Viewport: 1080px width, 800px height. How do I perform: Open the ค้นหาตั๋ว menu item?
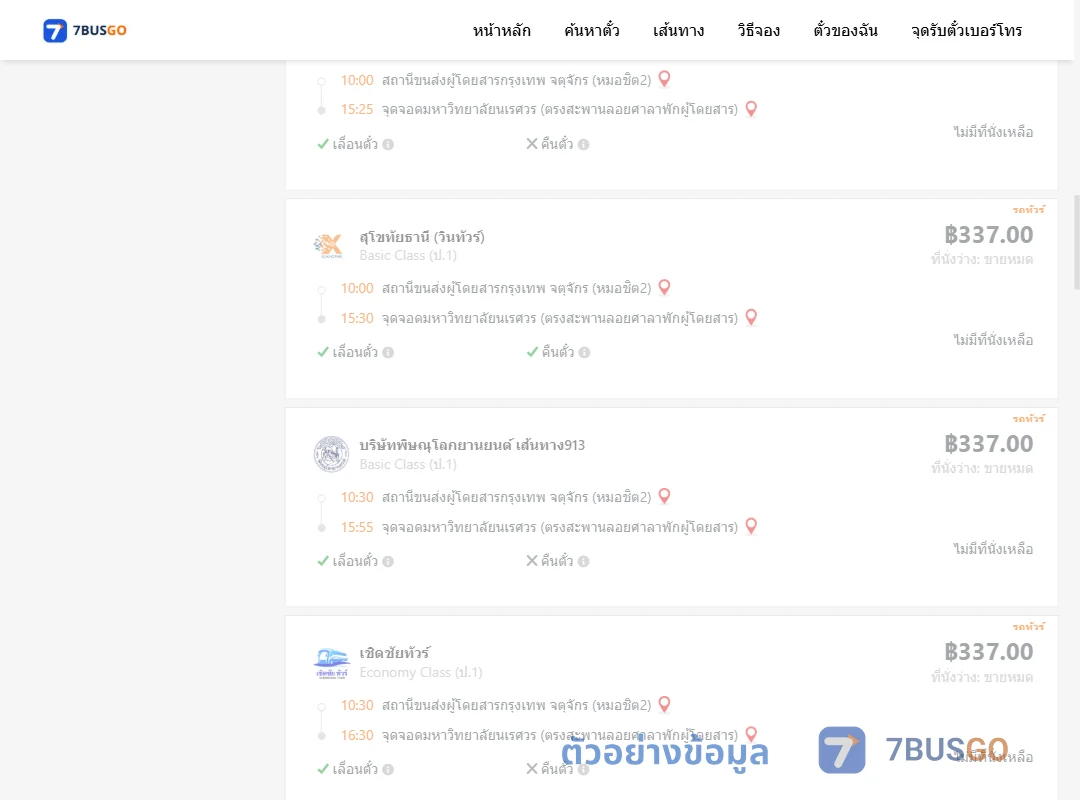(x=592, y=30)
